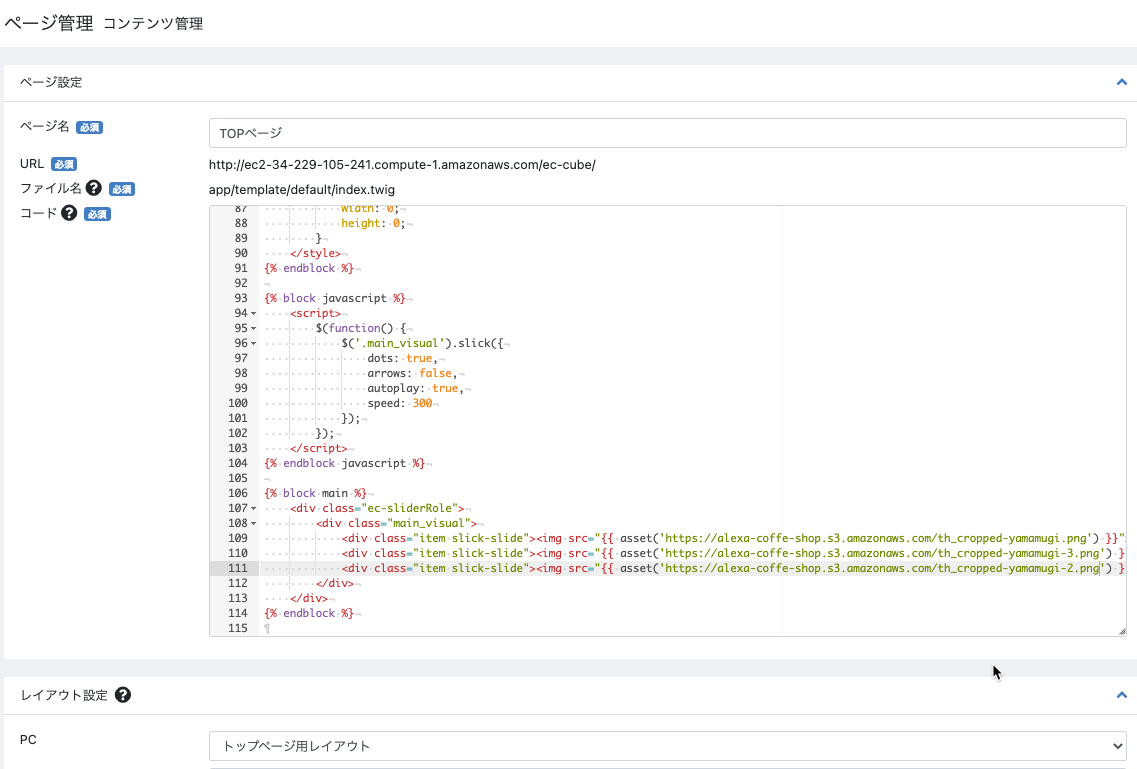Place cursor on 'autoplay: true' line
The image size is (1137, 769).
pos(415,388)
